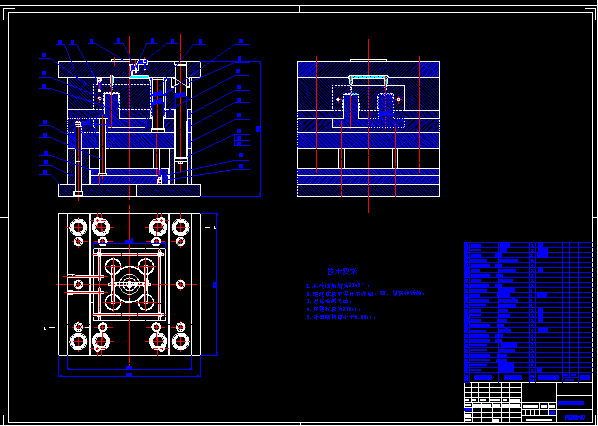Screen dimensions: 598x426
Task: Select the 技术要求 technical requirements heading
Action: [x=342, y=272]
